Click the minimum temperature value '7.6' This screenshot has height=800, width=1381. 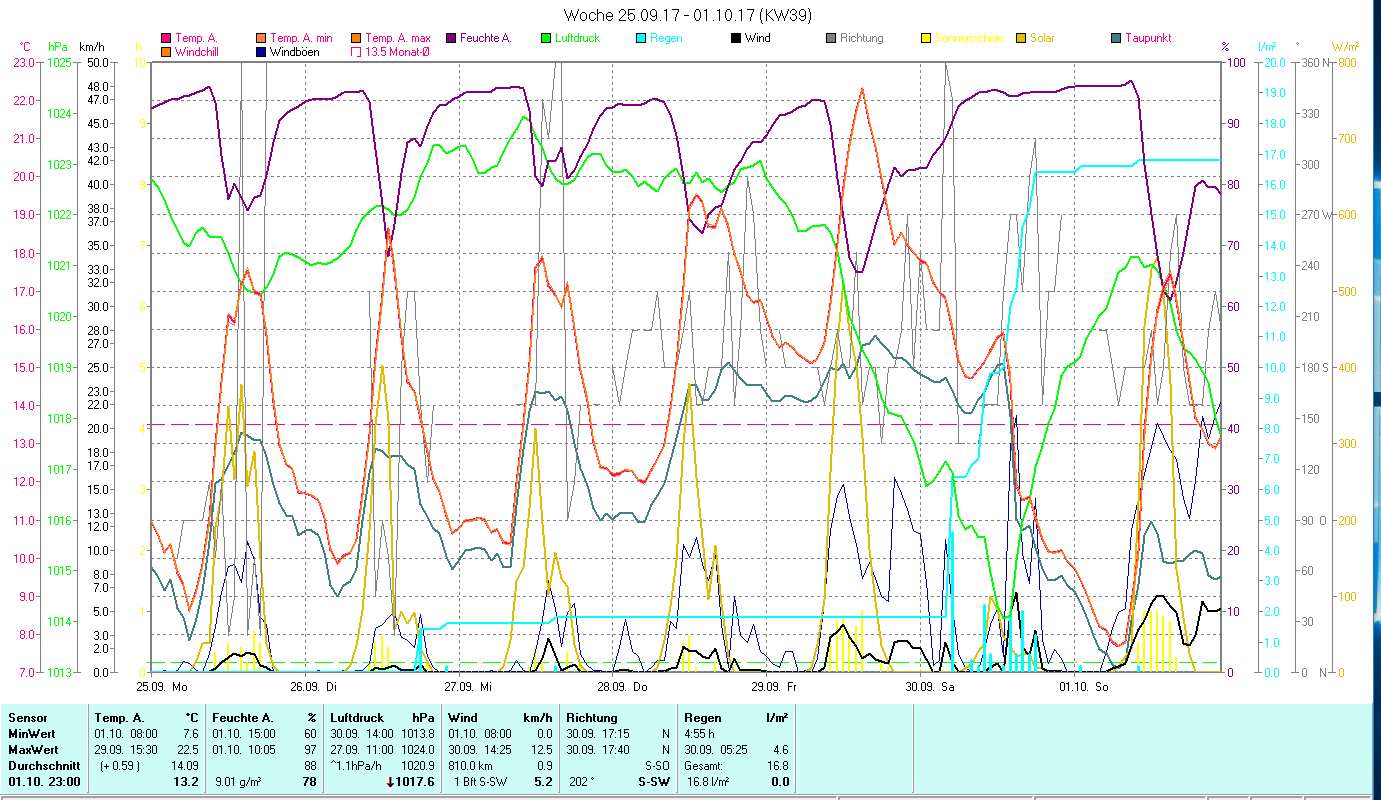[191, 734]
